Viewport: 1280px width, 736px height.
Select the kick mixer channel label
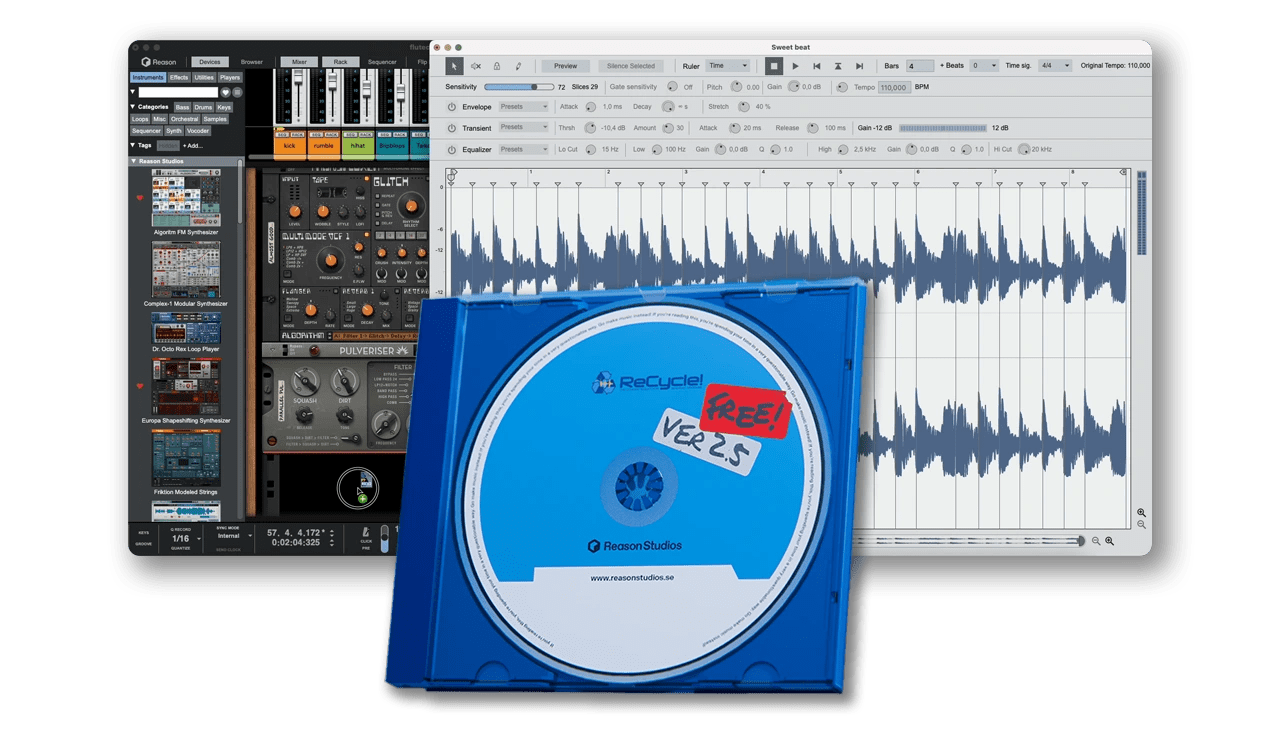(290, 146)
